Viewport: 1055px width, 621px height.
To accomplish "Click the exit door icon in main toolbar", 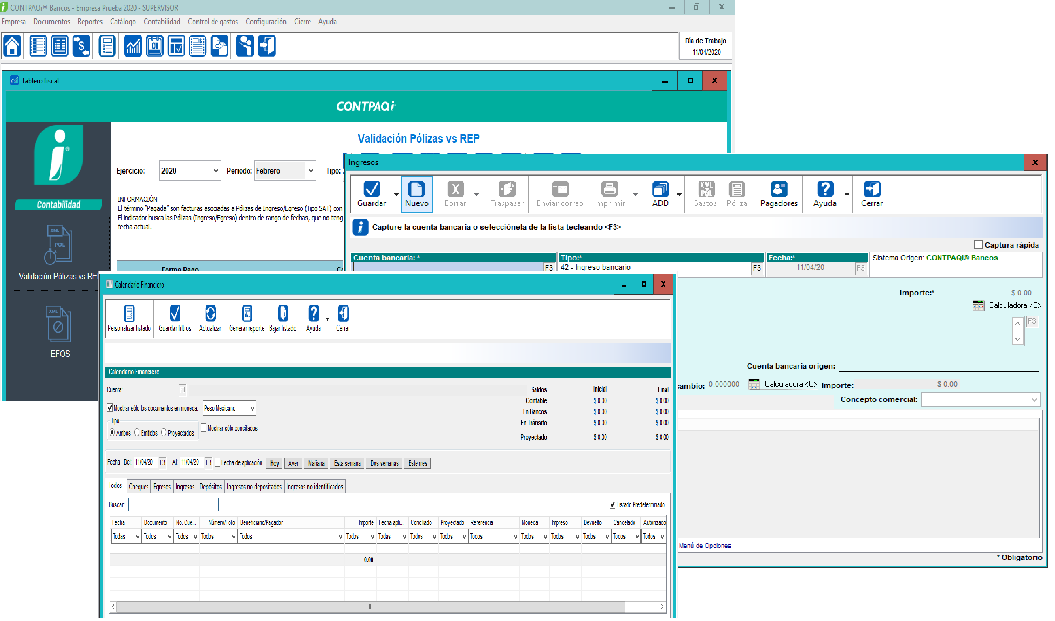I will coord(267,46).
